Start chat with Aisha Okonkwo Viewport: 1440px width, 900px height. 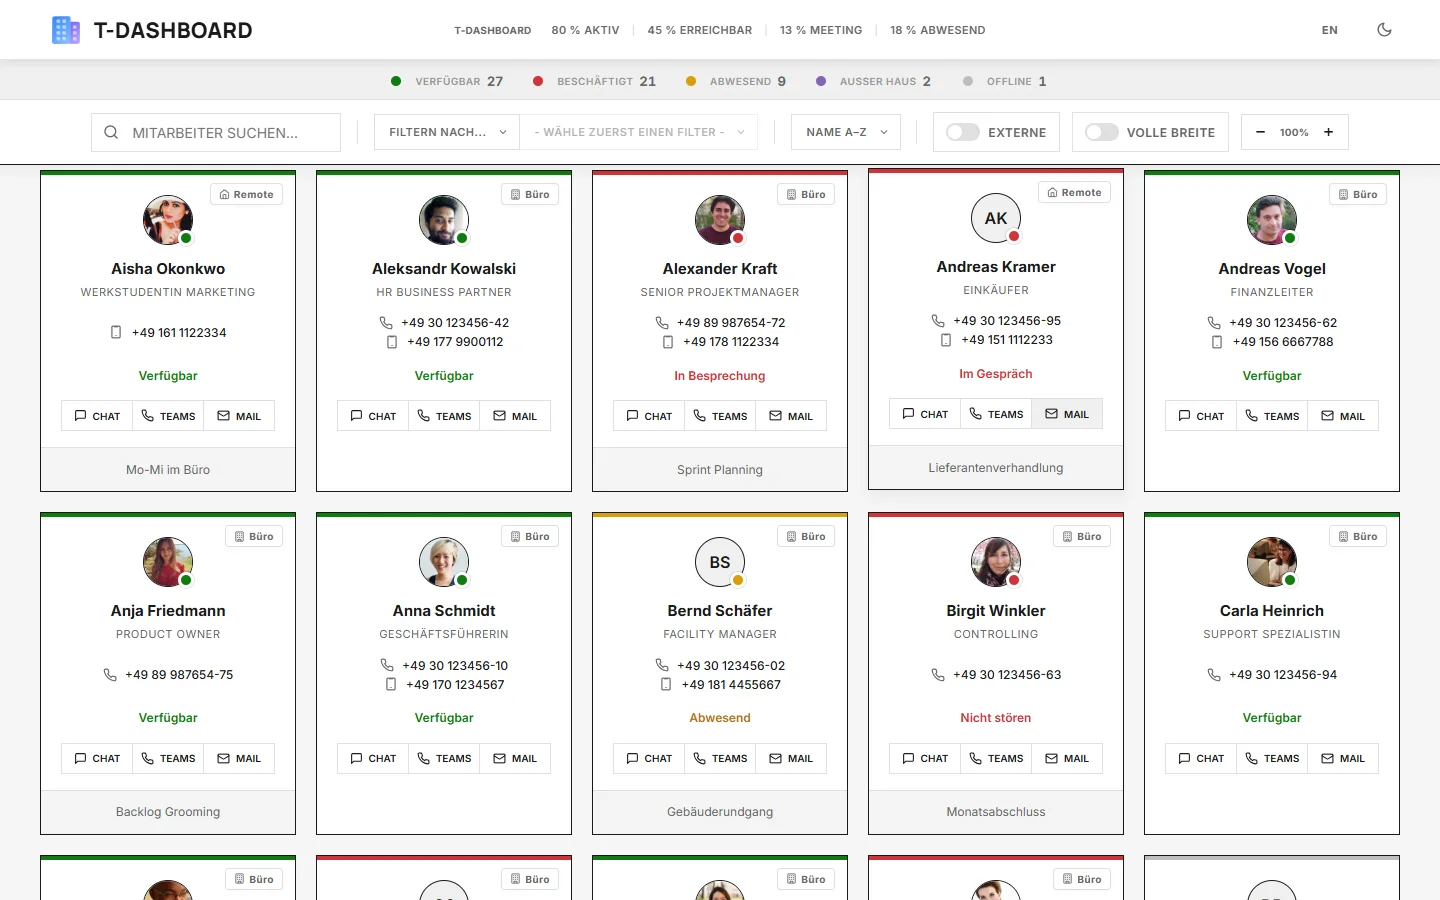coord(97,416)
